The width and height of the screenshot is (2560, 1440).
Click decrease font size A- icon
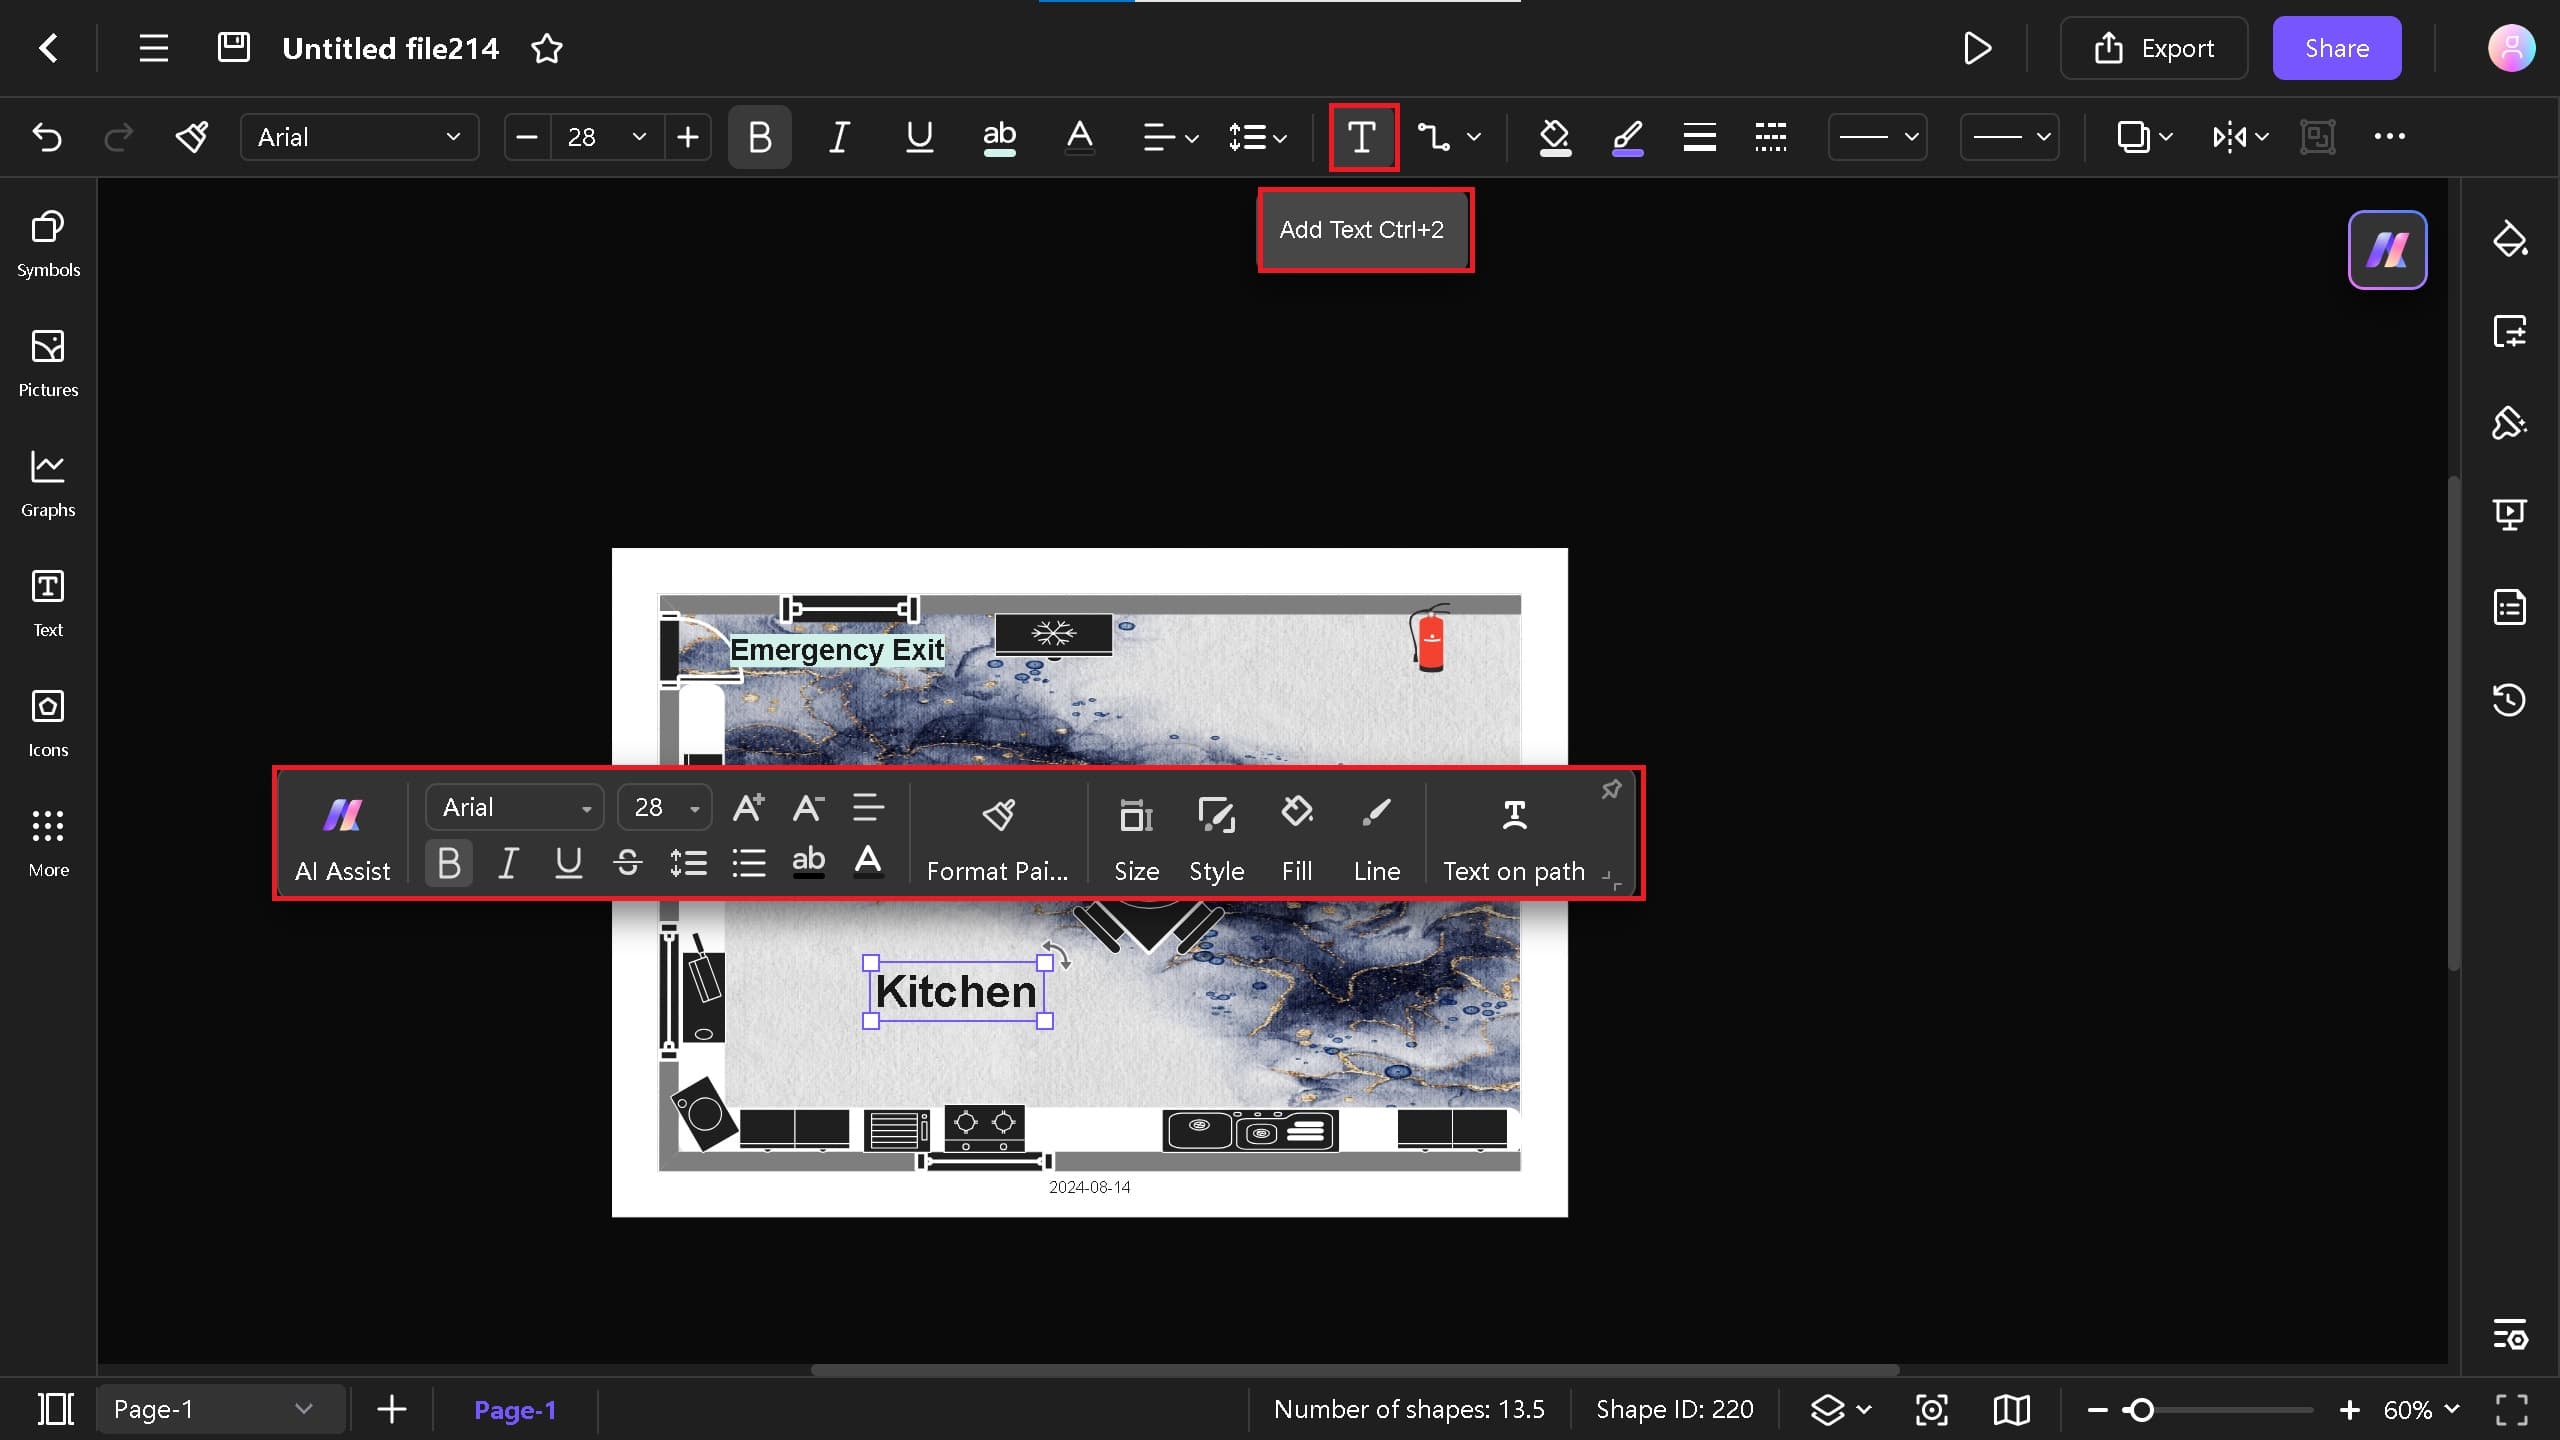pyautogui.click(x=808, y=807)
